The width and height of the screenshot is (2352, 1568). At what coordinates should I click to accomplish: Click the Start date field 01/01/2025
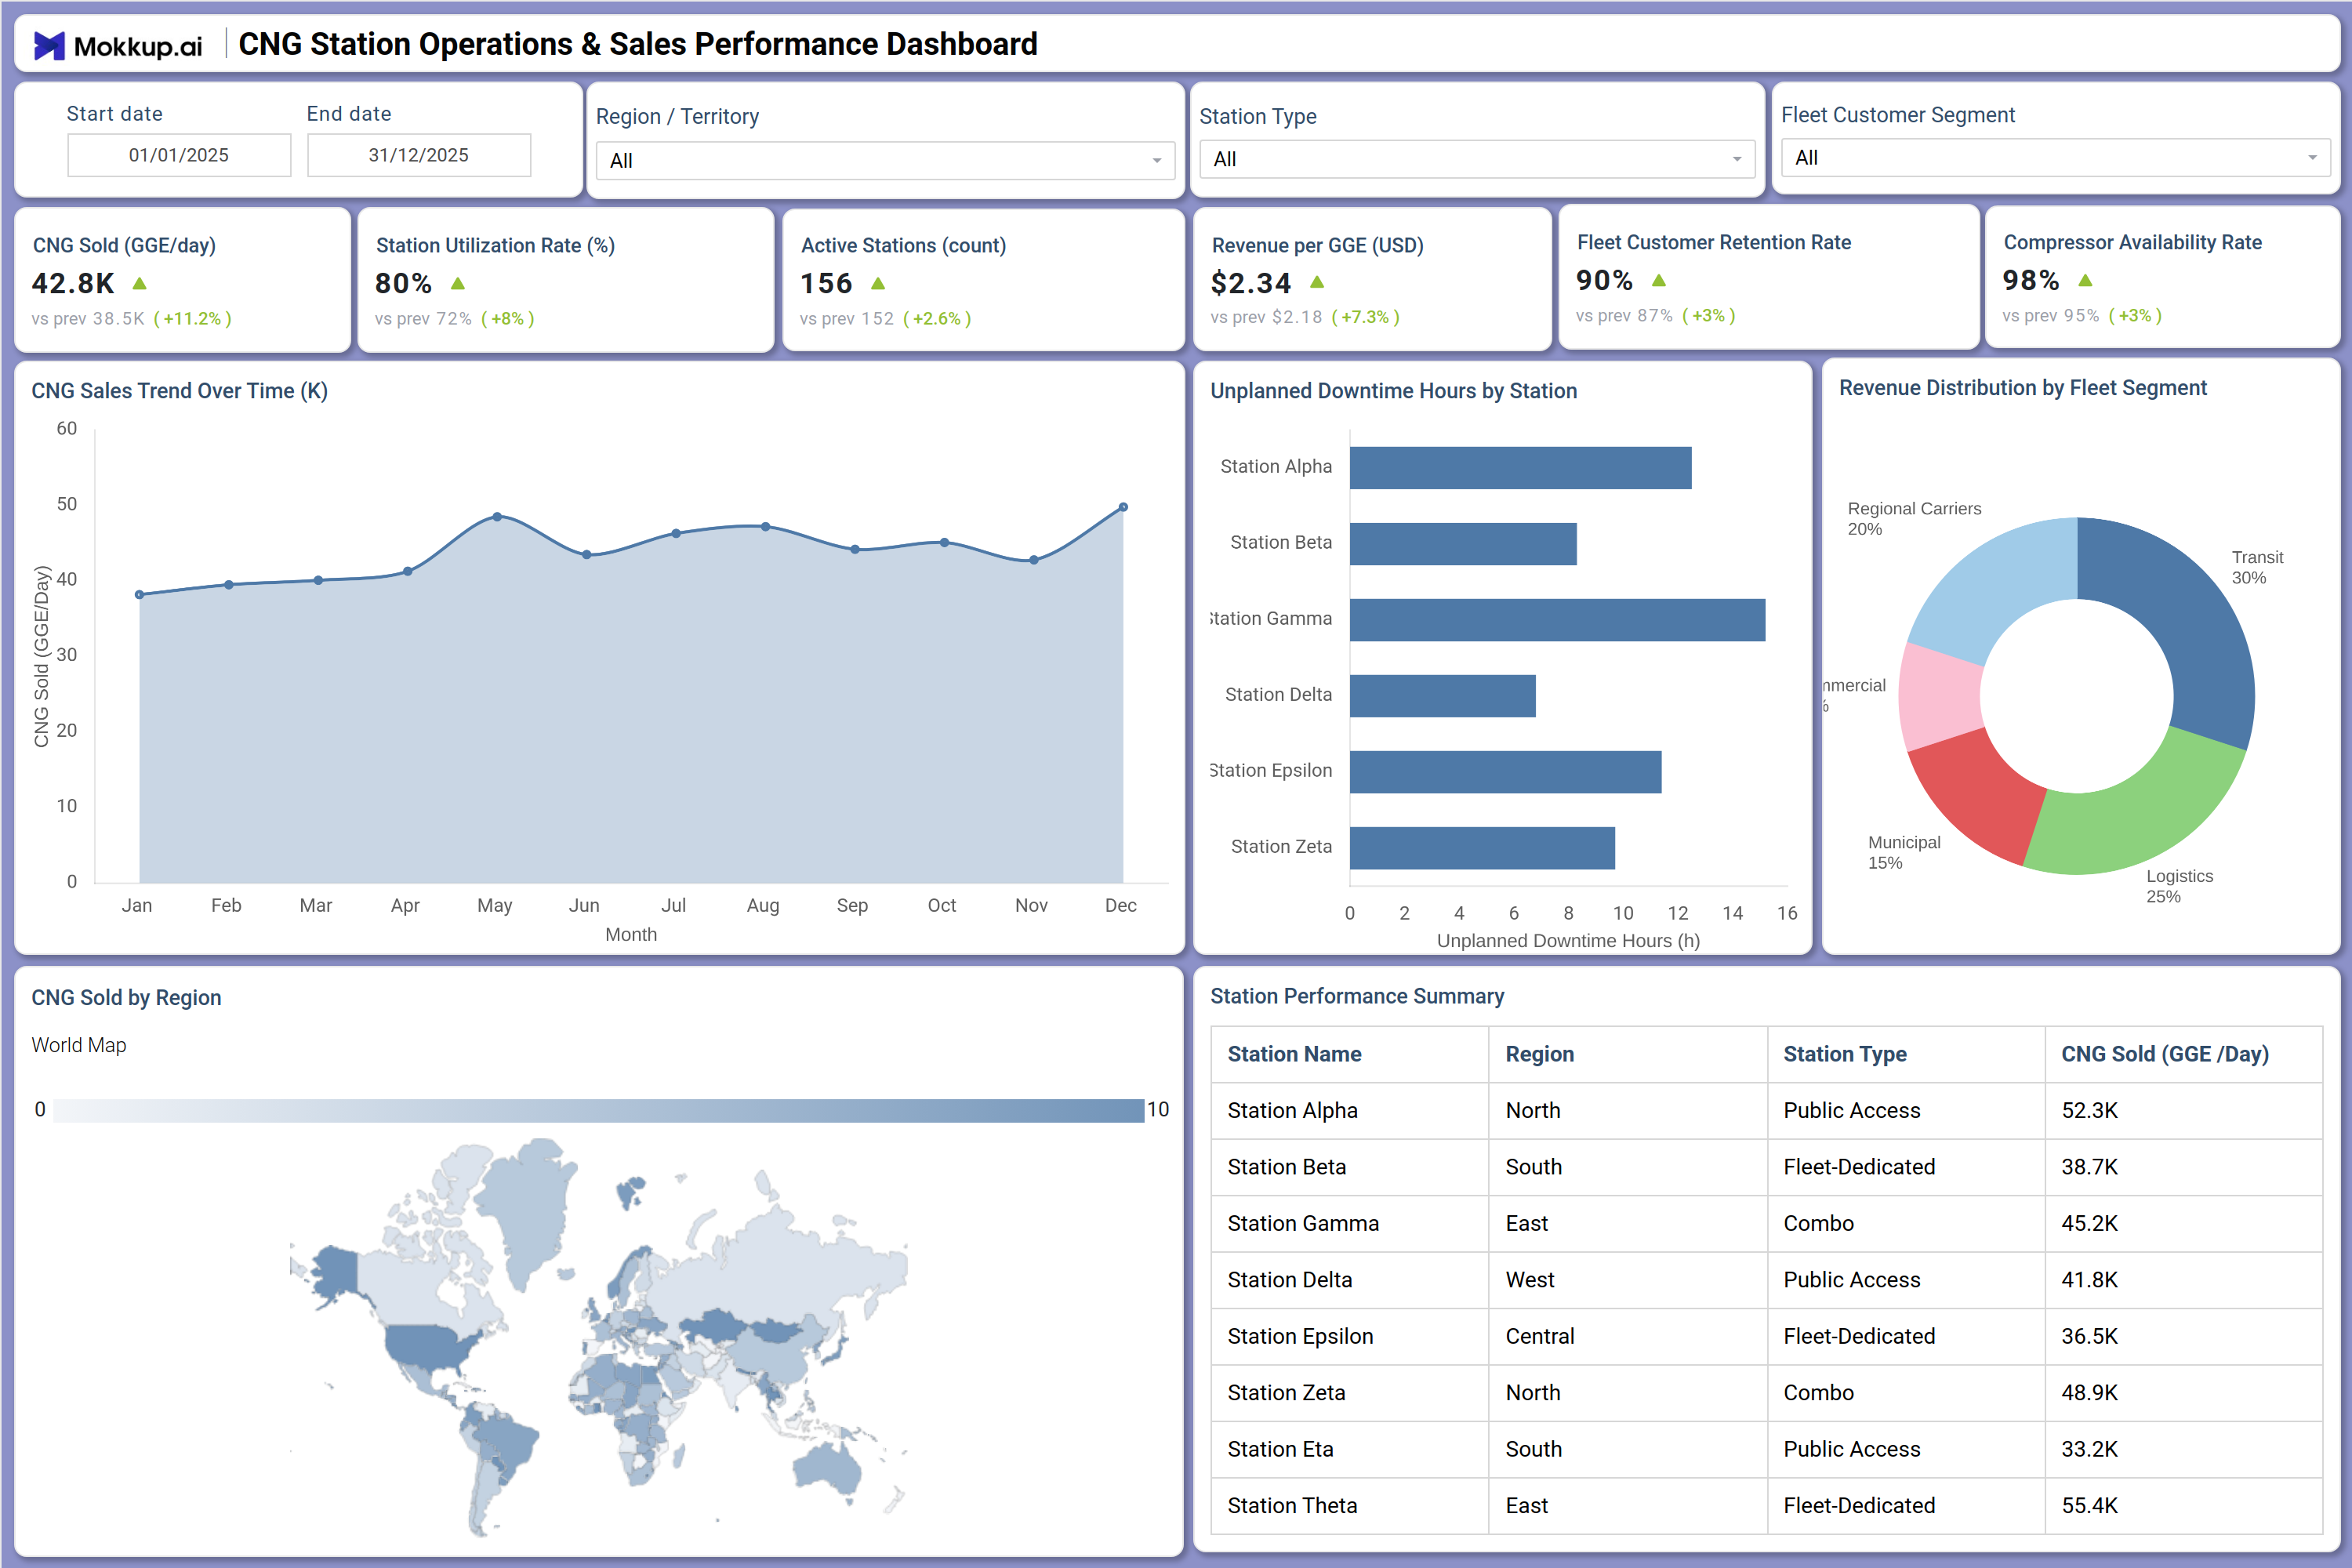point(179,155)
